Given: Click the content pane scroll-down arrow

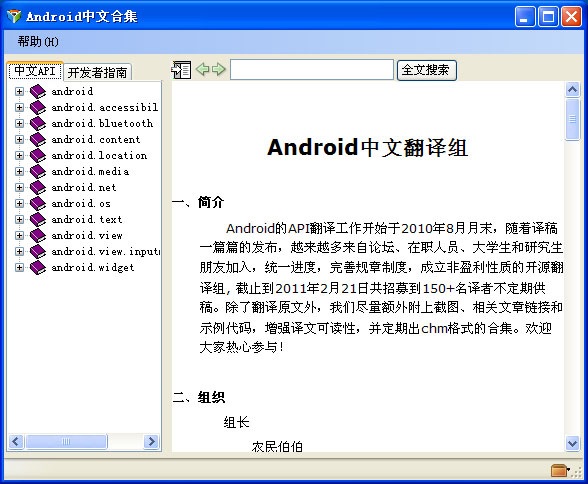Looking at the screenshot, I should click(x=572, y=444).
